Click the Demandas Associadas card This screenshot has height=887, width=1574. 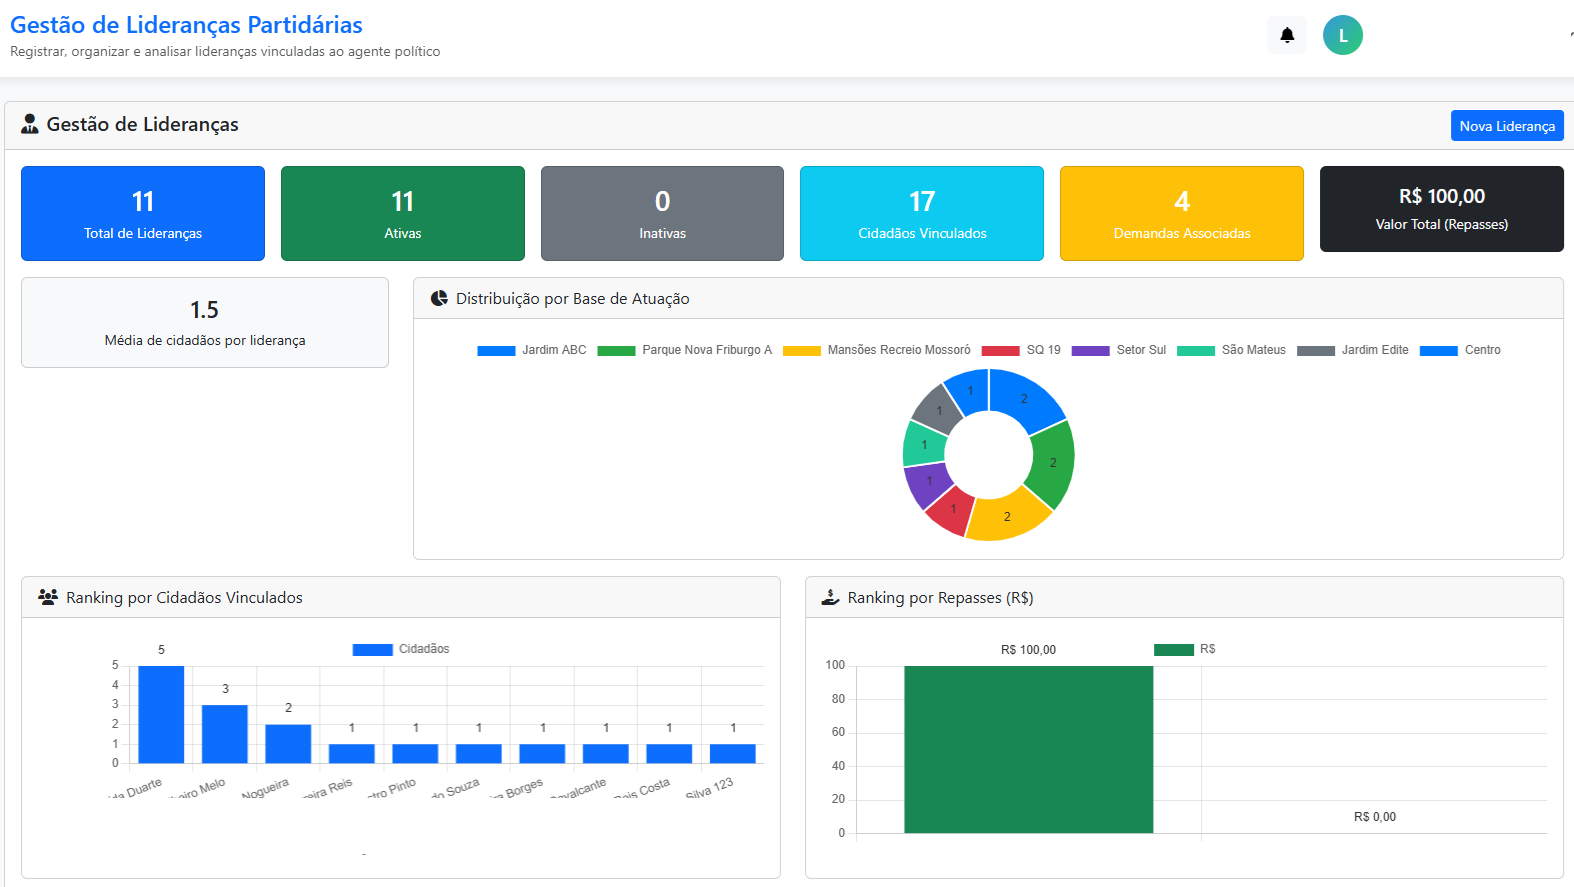(x=1181, y=214)
